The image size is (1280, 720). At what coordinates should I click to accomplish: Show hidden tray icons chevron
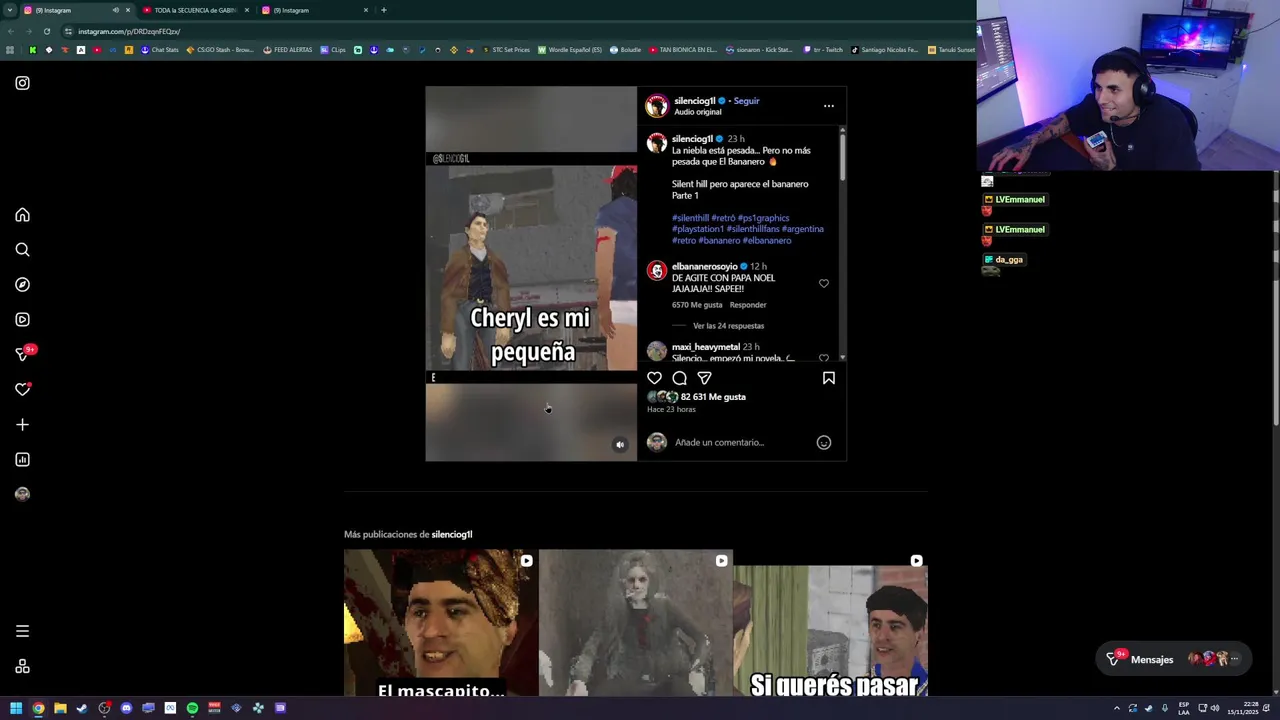tap(1117, 708)
